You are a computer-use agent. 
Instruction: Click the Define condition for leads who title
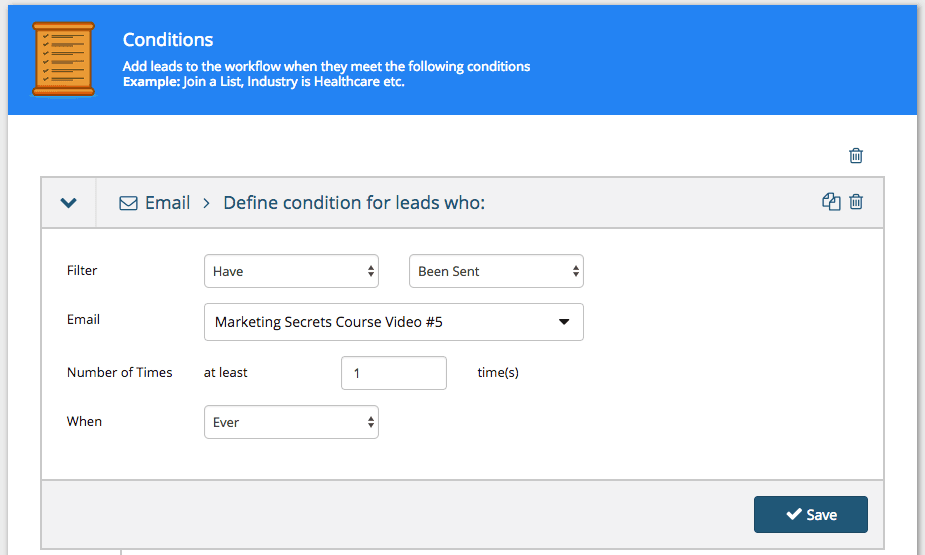point(354,203)
